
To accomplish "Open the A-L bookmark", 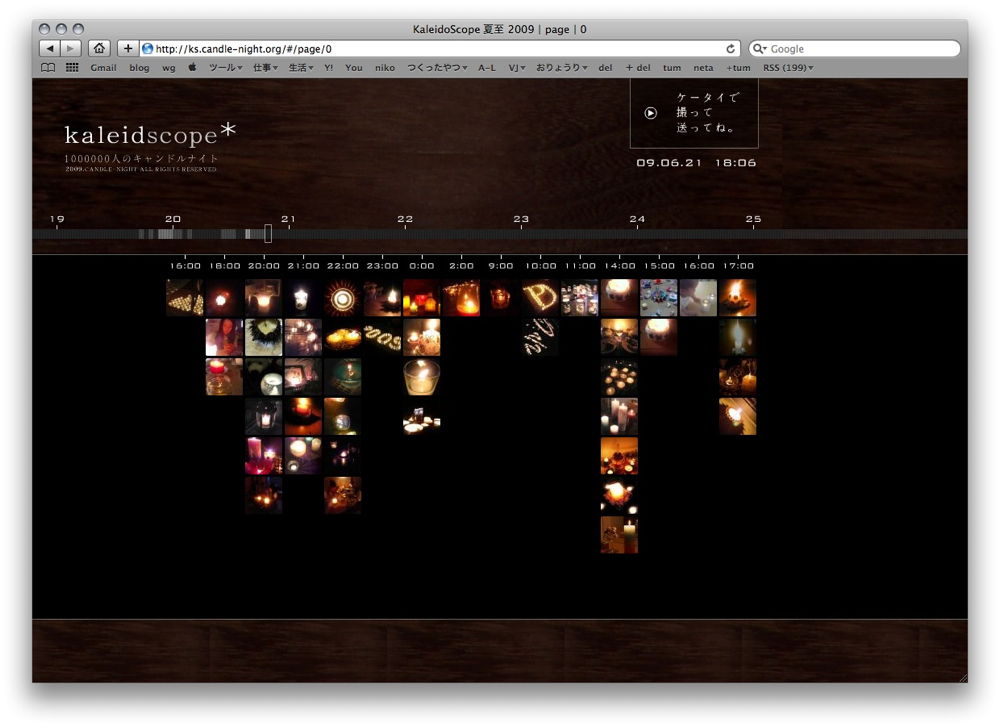I will tap(487, 68).
